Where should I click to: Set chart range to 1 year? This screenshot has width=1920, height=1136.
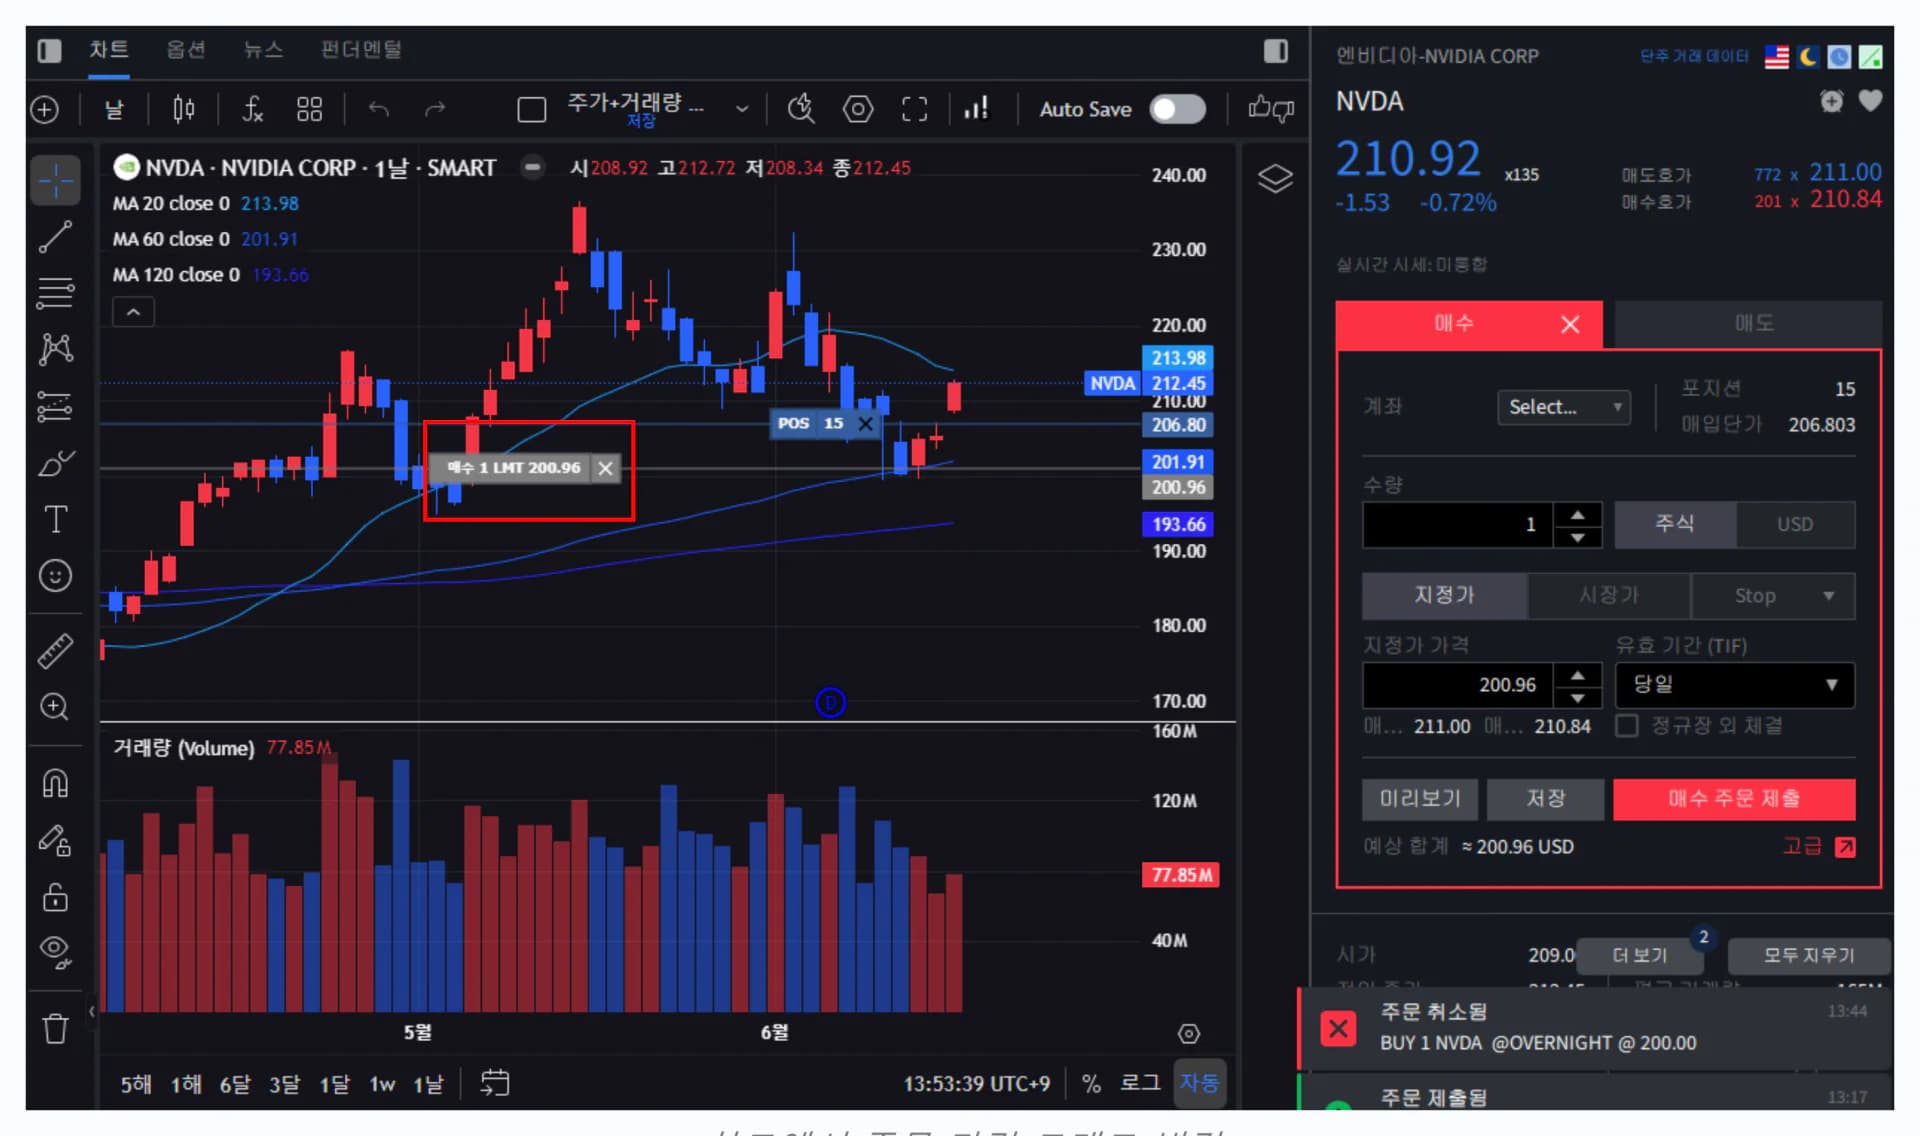[x=185, y=1084]
